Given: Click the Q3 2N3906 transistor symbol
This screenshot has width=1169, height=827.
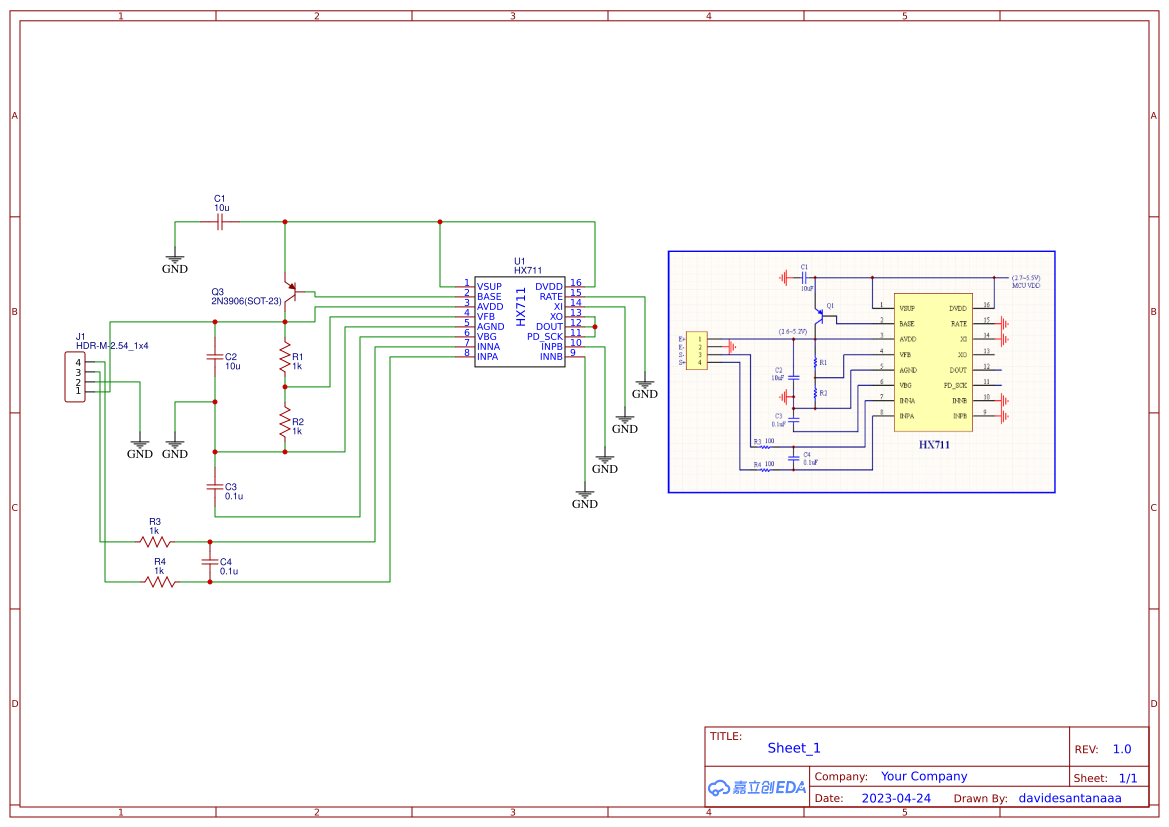Looking at the screenshot, I should (x=289, y=293).
